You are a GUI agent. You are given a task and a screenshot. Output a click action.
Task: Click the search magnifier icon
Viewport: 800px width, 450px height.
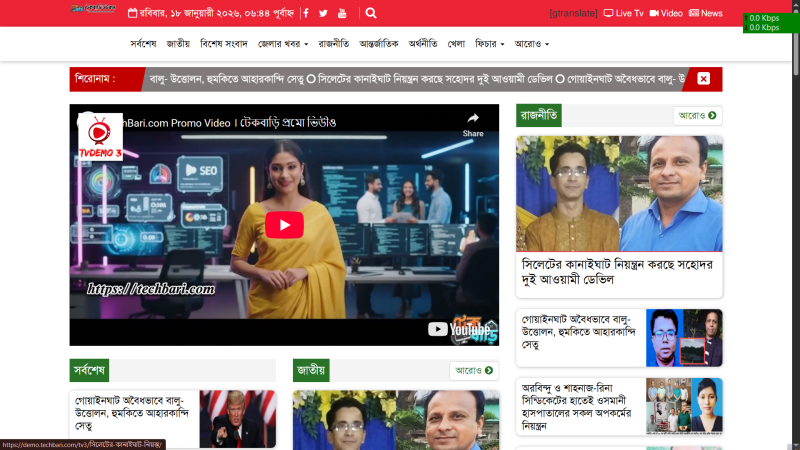point(371,13)
